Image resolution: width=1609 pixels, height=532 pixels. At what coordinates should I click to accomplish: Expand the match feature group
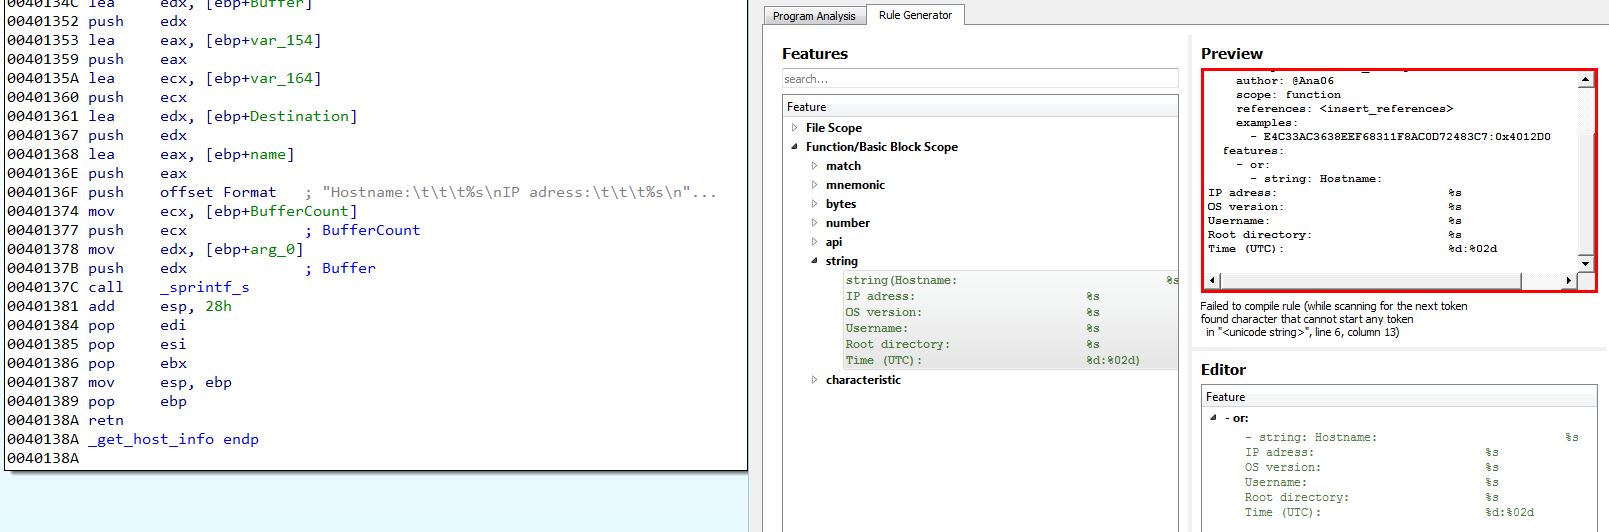[x=814, y=166]
